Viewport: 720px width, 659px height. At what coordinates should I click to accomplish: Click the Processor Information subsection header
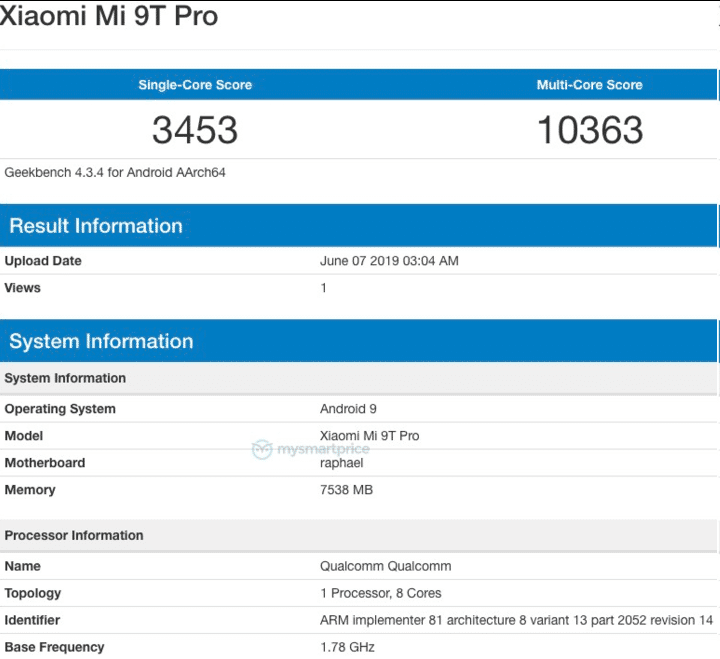[x=74, y=535]
